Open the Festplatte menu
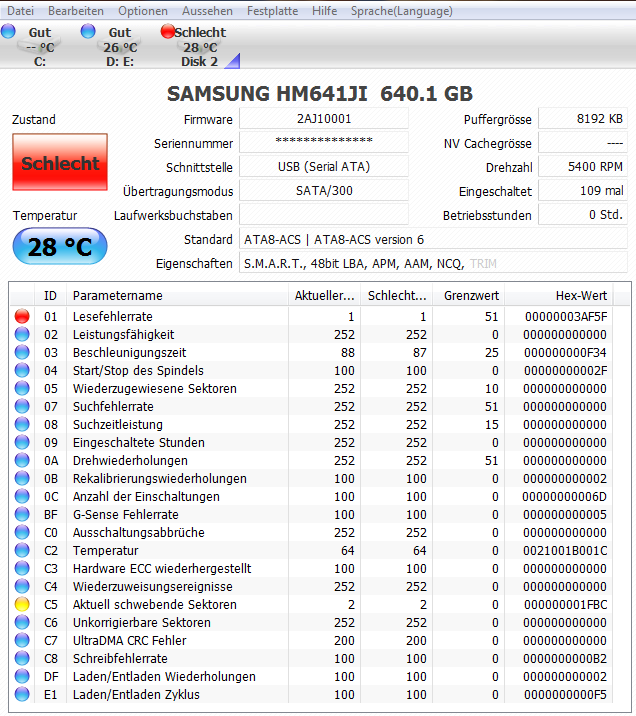 (x=273, y=11)
